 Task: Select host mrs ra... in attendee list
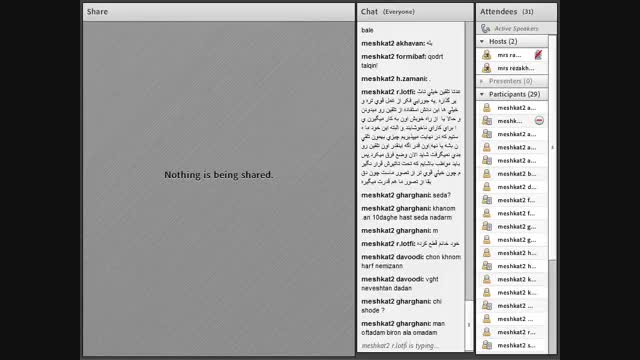pos(509,55)
